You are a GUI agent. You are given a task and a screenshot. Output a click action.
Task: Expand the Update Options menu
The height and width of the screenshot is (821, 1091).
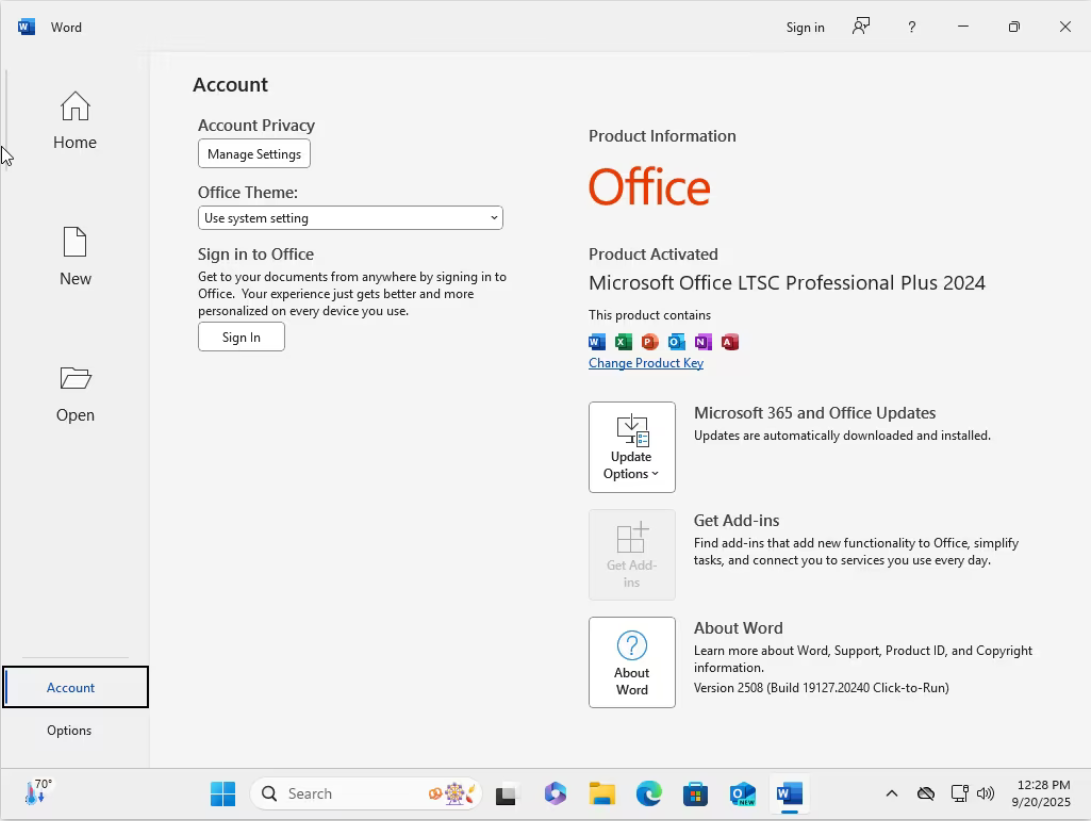pos(632,447)
